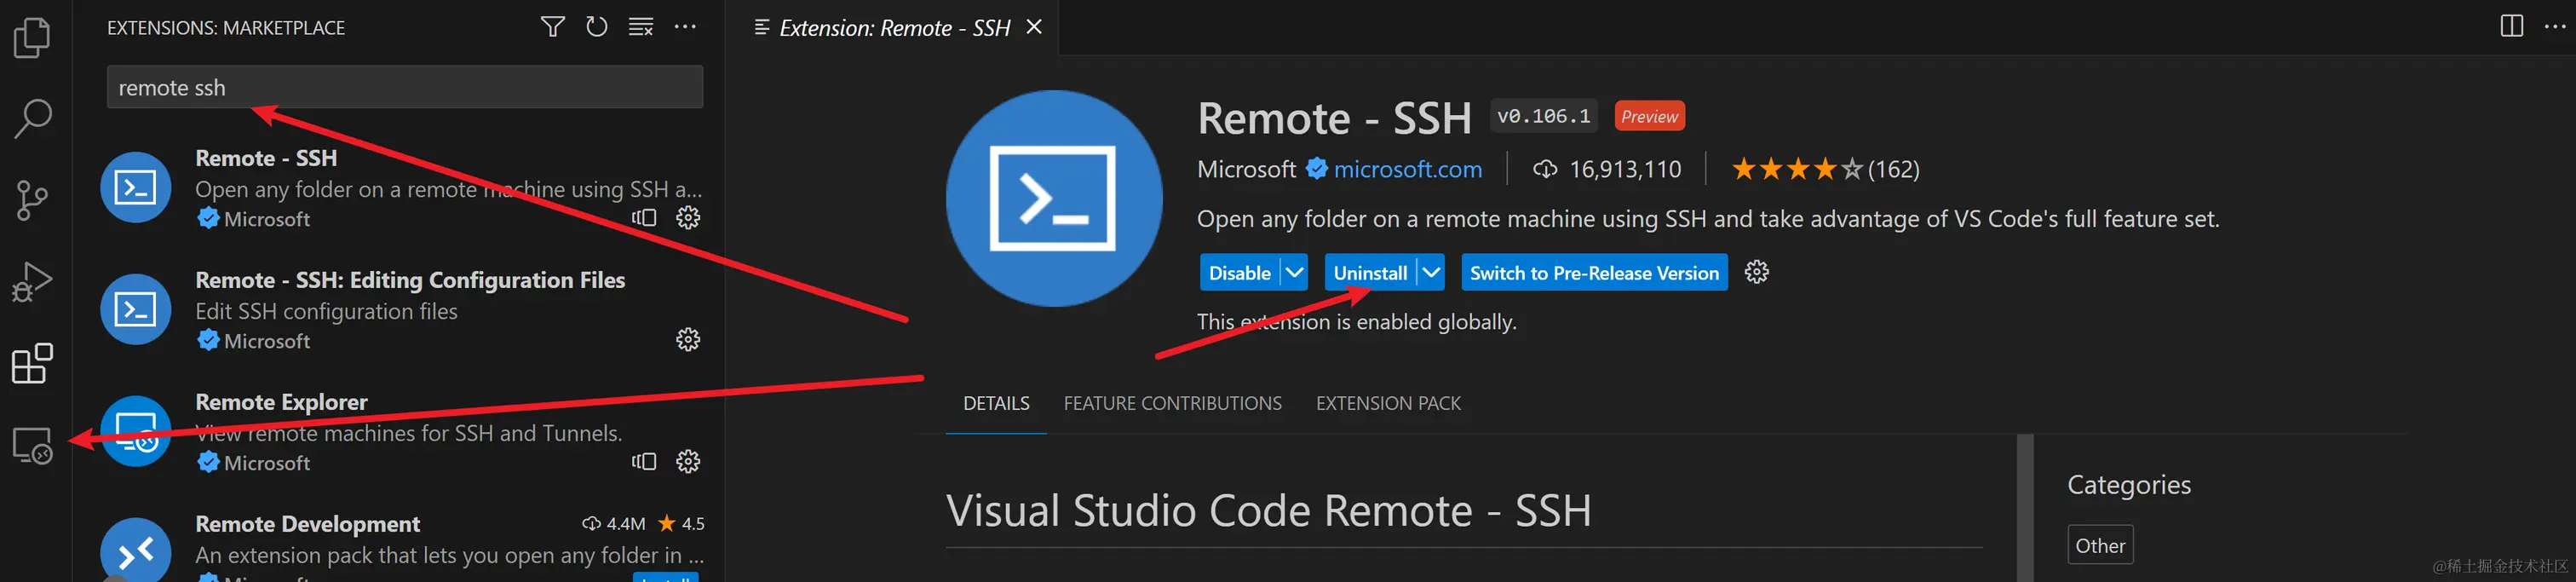The image size is (2576, 582).
Task: Clear extensions search results
Action: point(641,27)
